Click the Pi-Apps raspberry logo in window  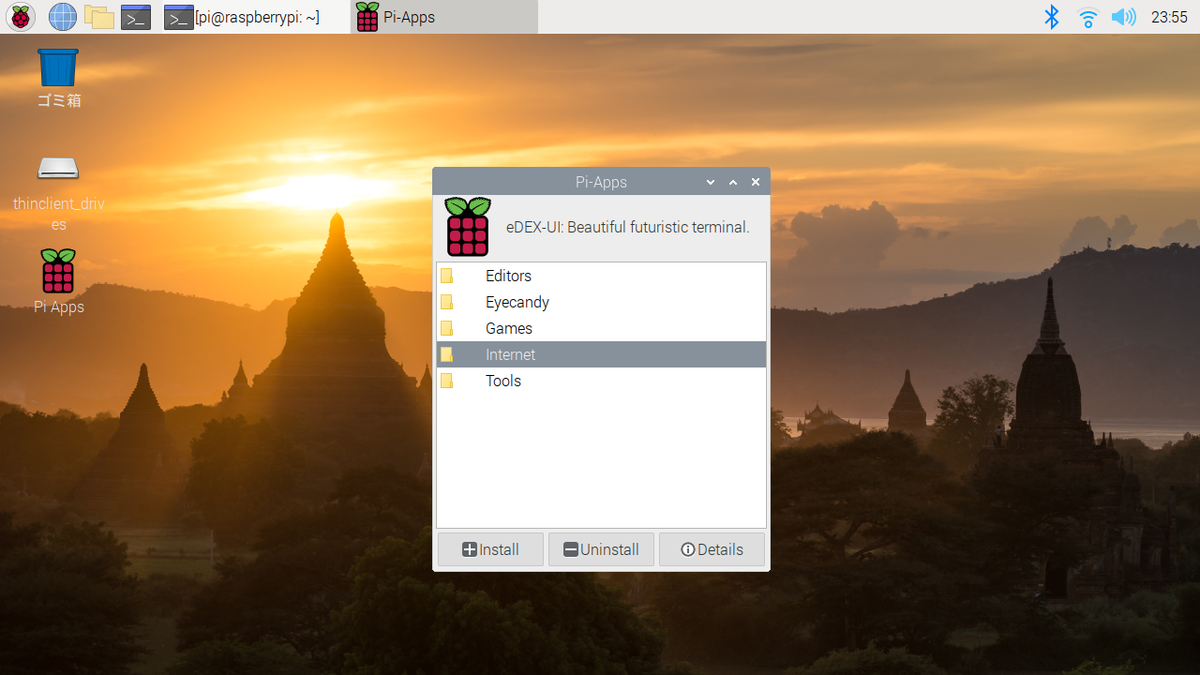pyautogui.click(x=467, y=227)
